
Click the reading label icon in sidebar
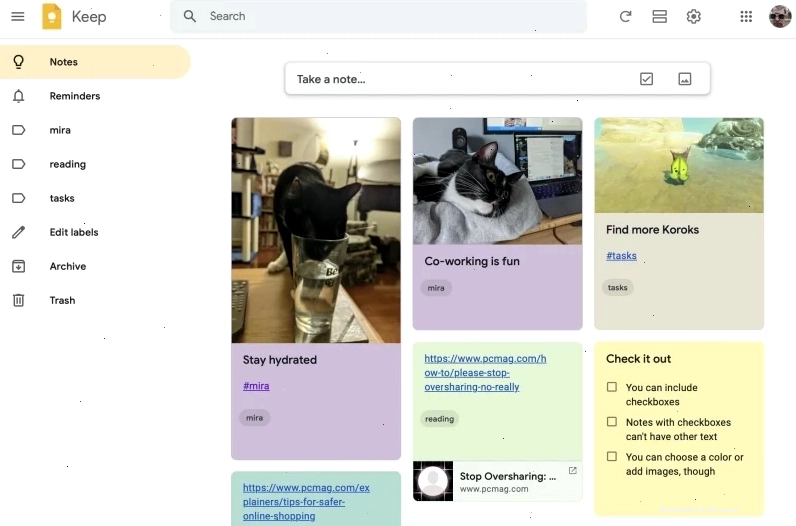coord(18,164)
